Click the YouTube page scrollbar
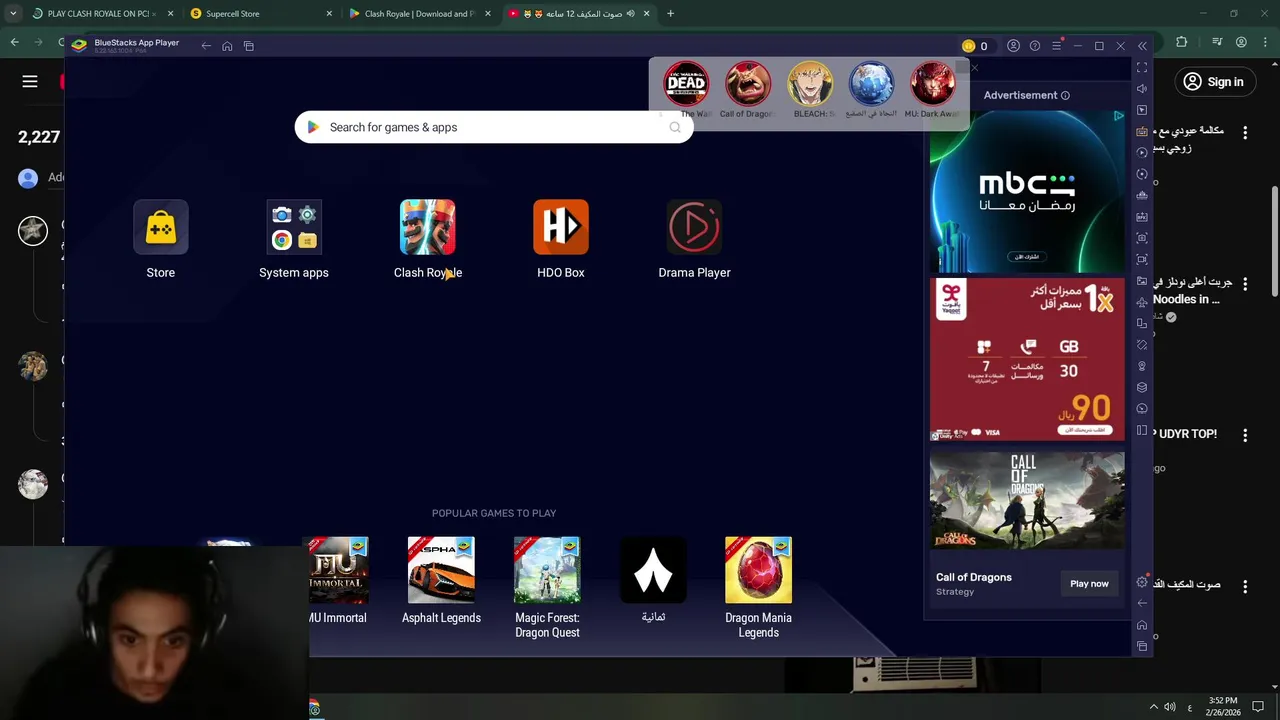The width and height of the screenshot is (1280, 720). click(x=1275, y=240)
